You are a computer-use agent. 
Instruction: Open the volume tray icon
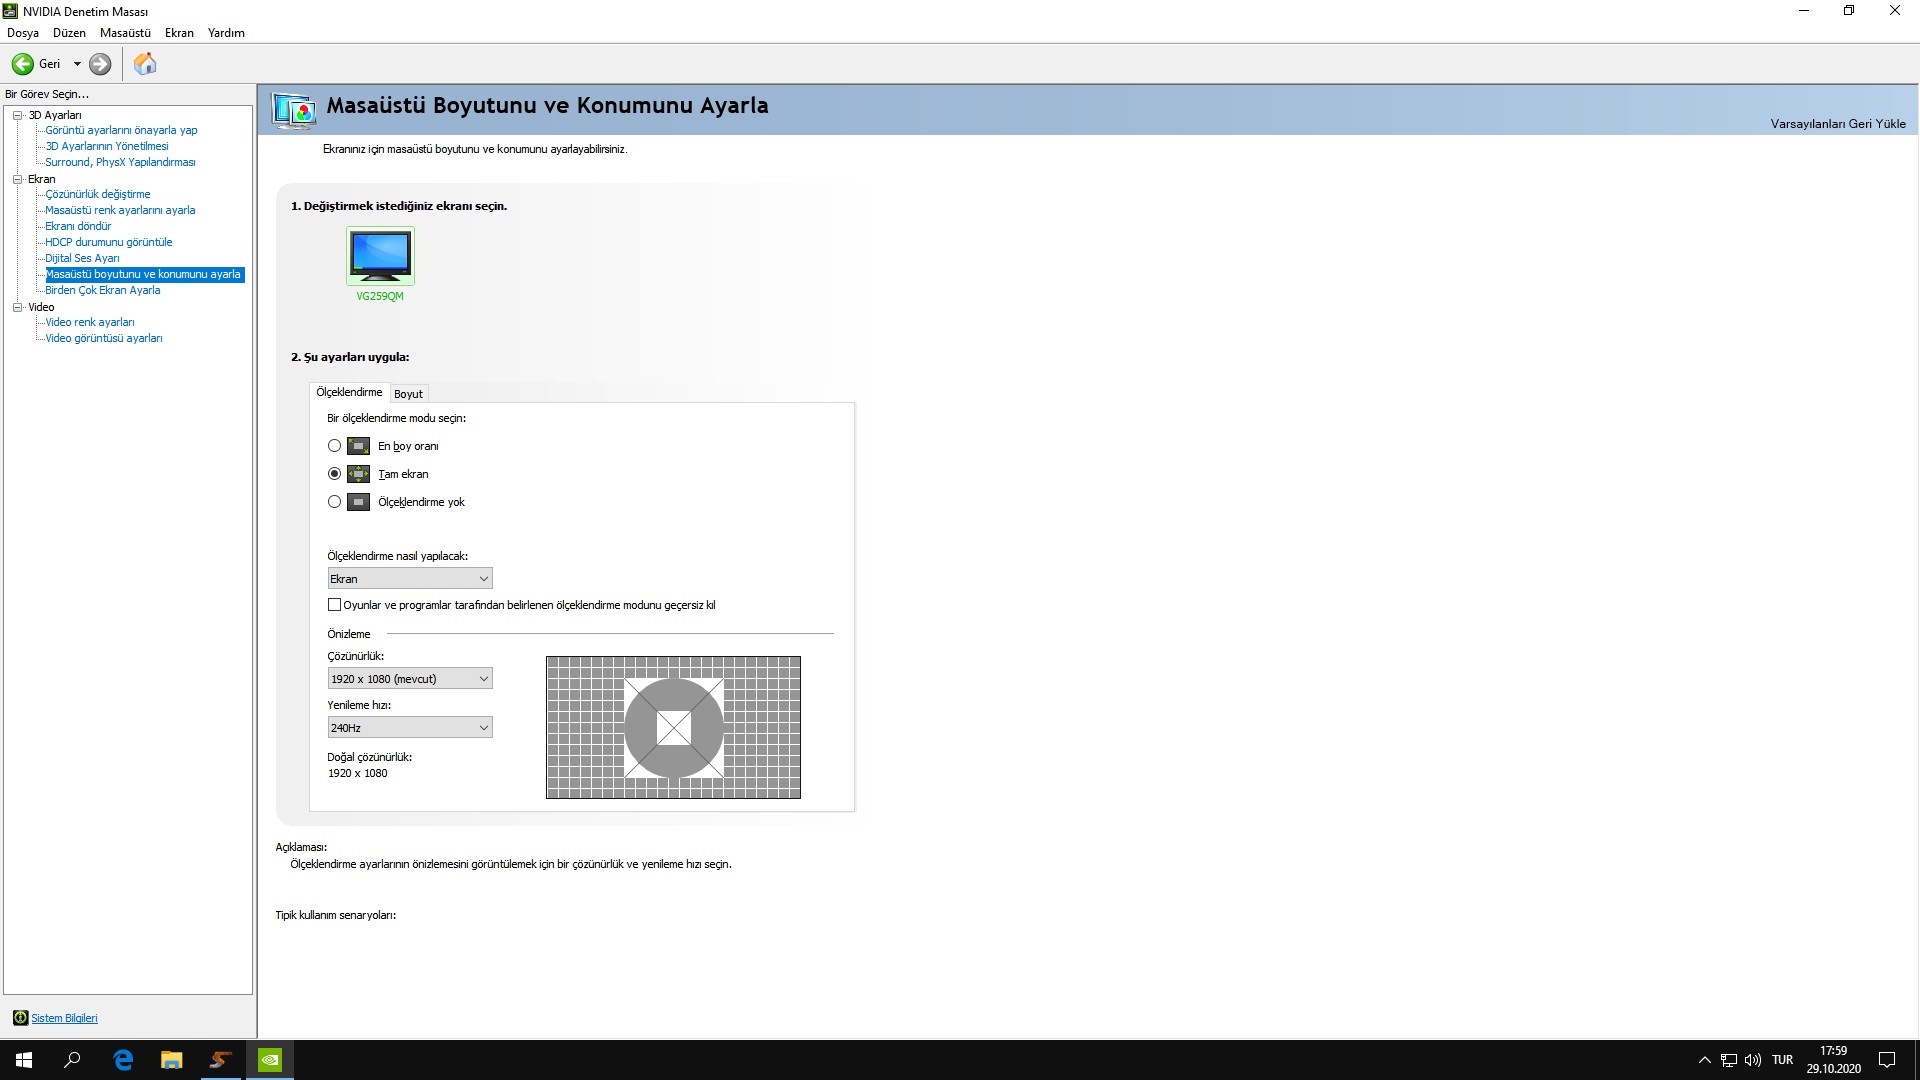point(1753,1060)
